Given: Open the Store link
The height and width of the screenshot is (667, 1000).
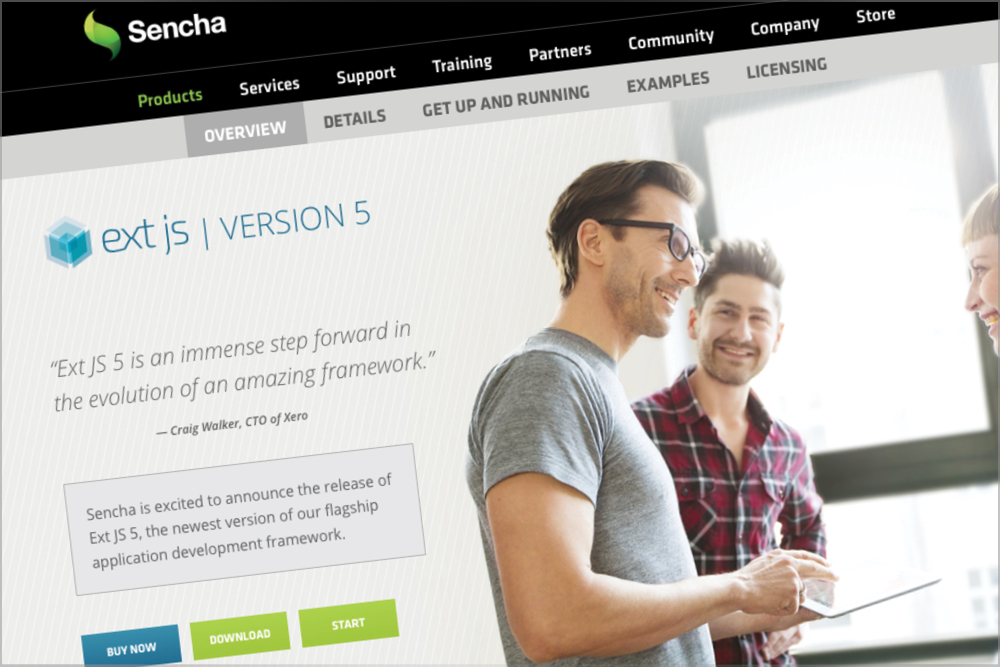Looking at the screenshot, I should 876,15.
